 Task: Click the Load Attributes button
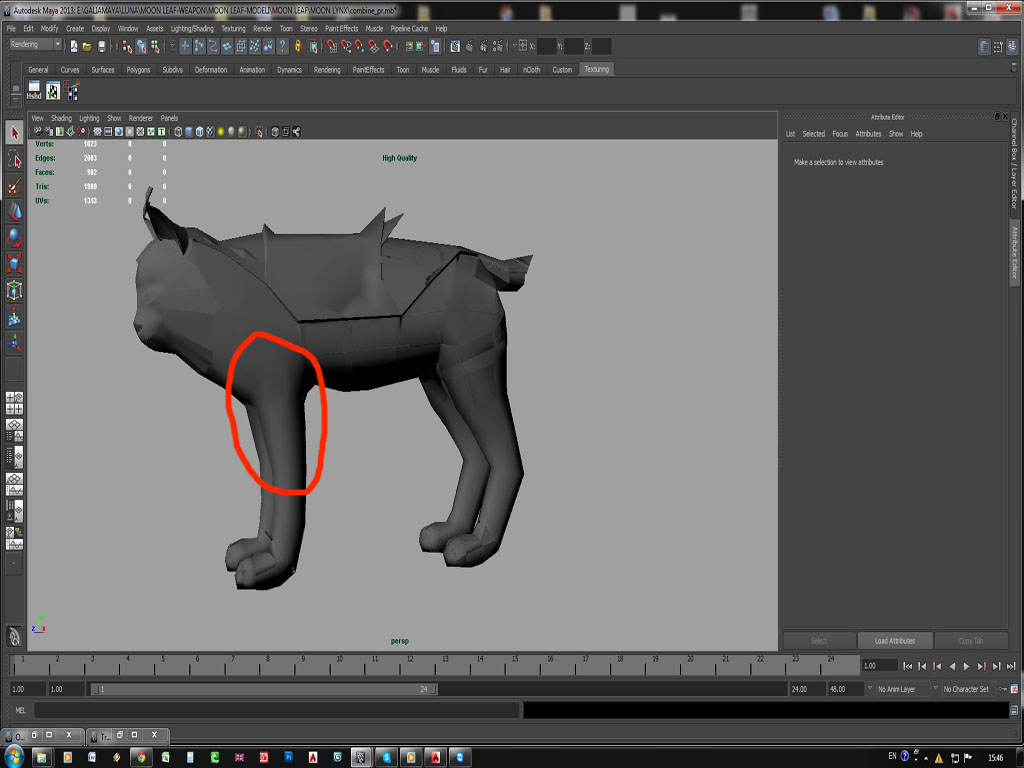[894, 640]
